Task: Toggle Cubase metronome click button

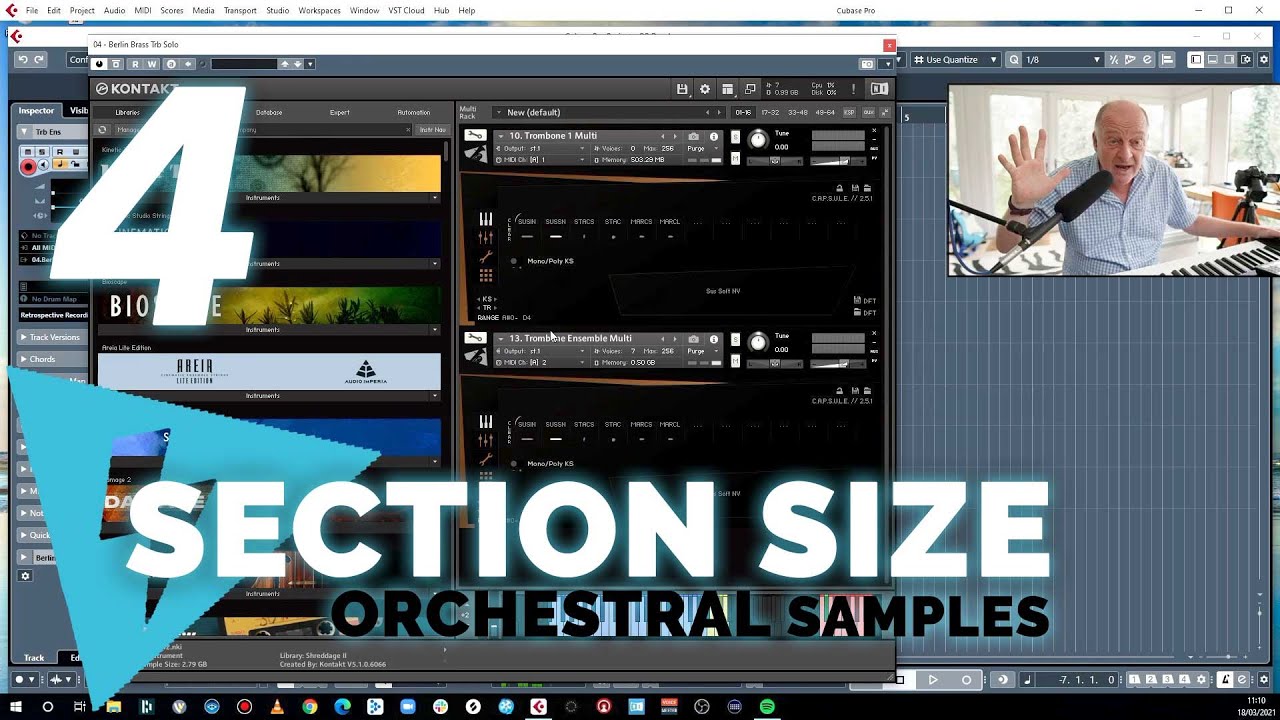Action: click(x=1225, y=680)
